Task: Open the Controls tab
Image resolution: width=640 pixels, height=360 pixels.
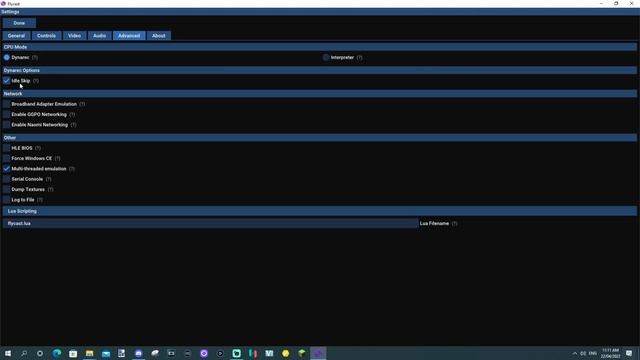Action: coord(47,36)
